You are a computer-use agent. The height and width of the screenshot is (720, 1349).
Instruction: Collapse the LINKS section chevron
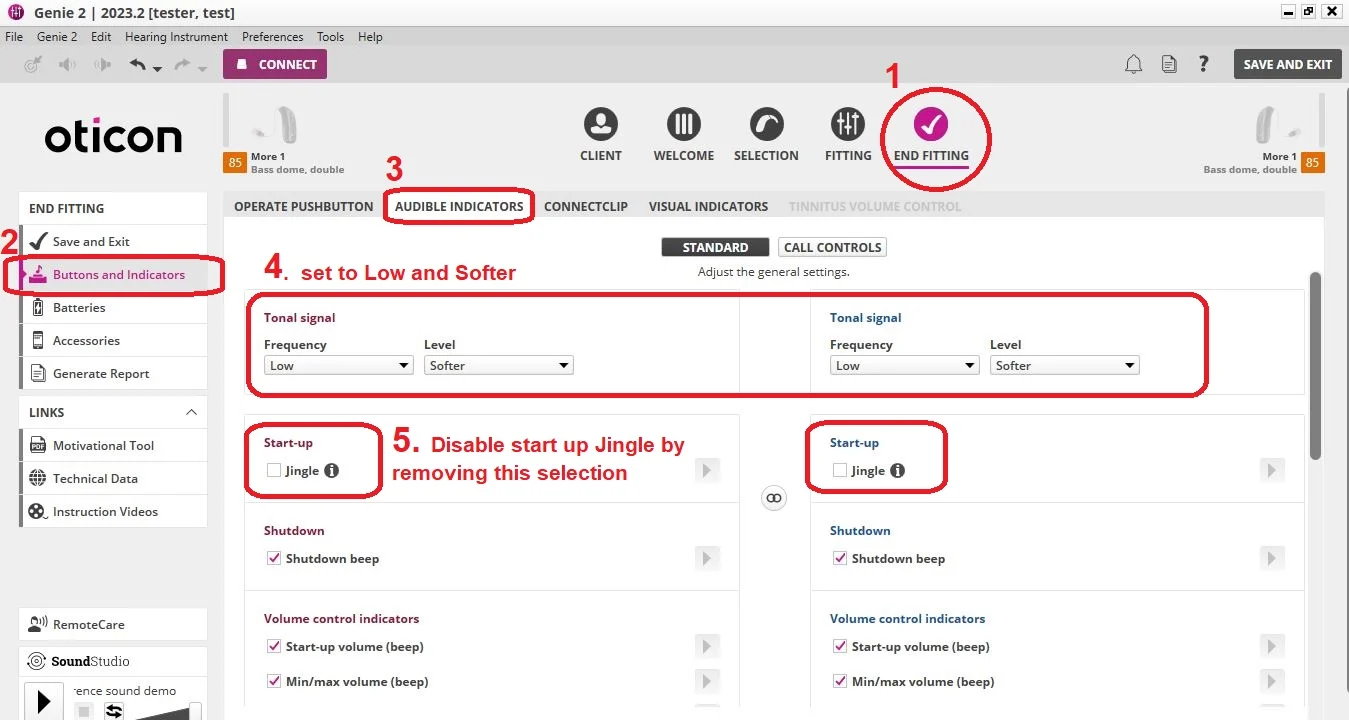click(x=191, y=412)
